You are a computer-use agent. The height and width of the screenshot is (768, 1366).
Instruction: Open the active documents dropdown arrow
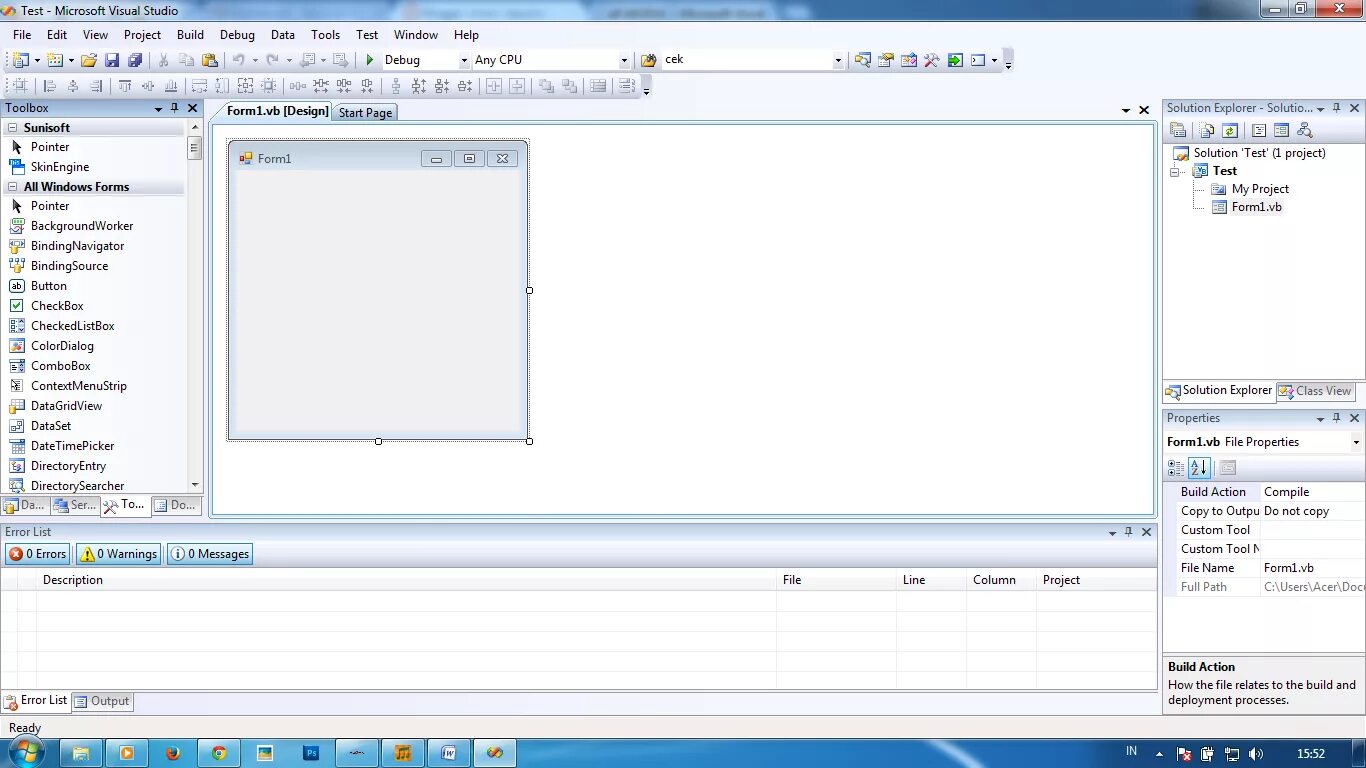tap(1126, 110)
